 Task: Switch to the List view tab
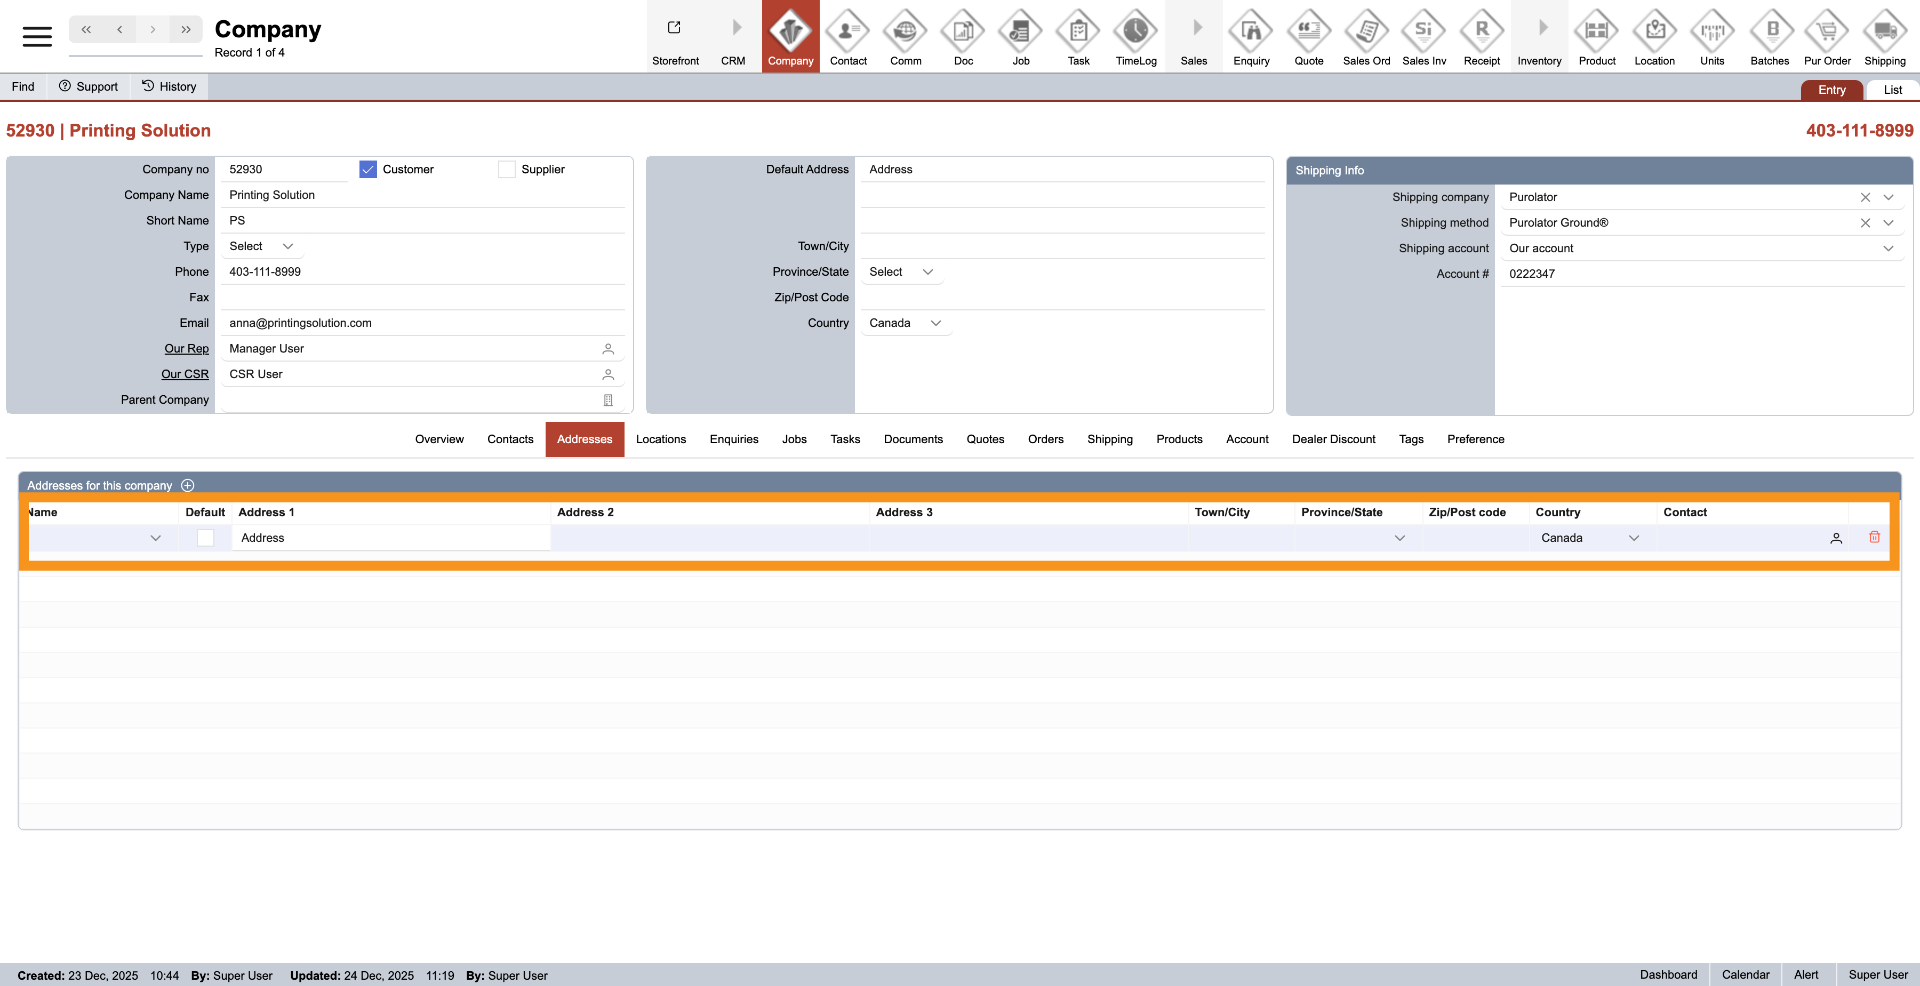1892,90
